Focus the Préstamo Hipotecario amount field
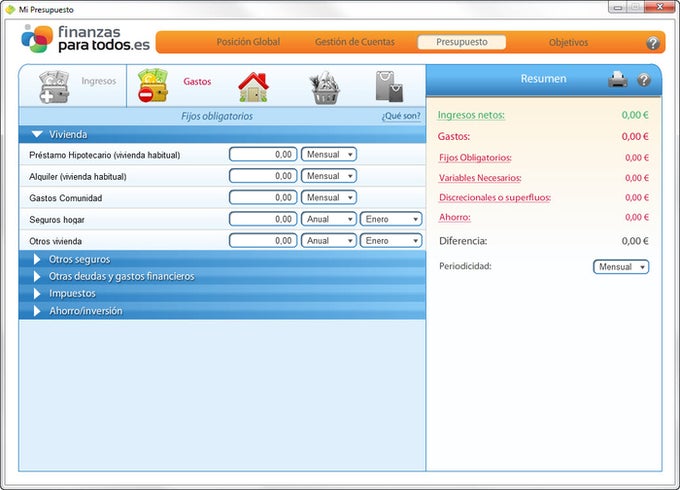Viewport: 680px width, 490px height. [263, 154]
